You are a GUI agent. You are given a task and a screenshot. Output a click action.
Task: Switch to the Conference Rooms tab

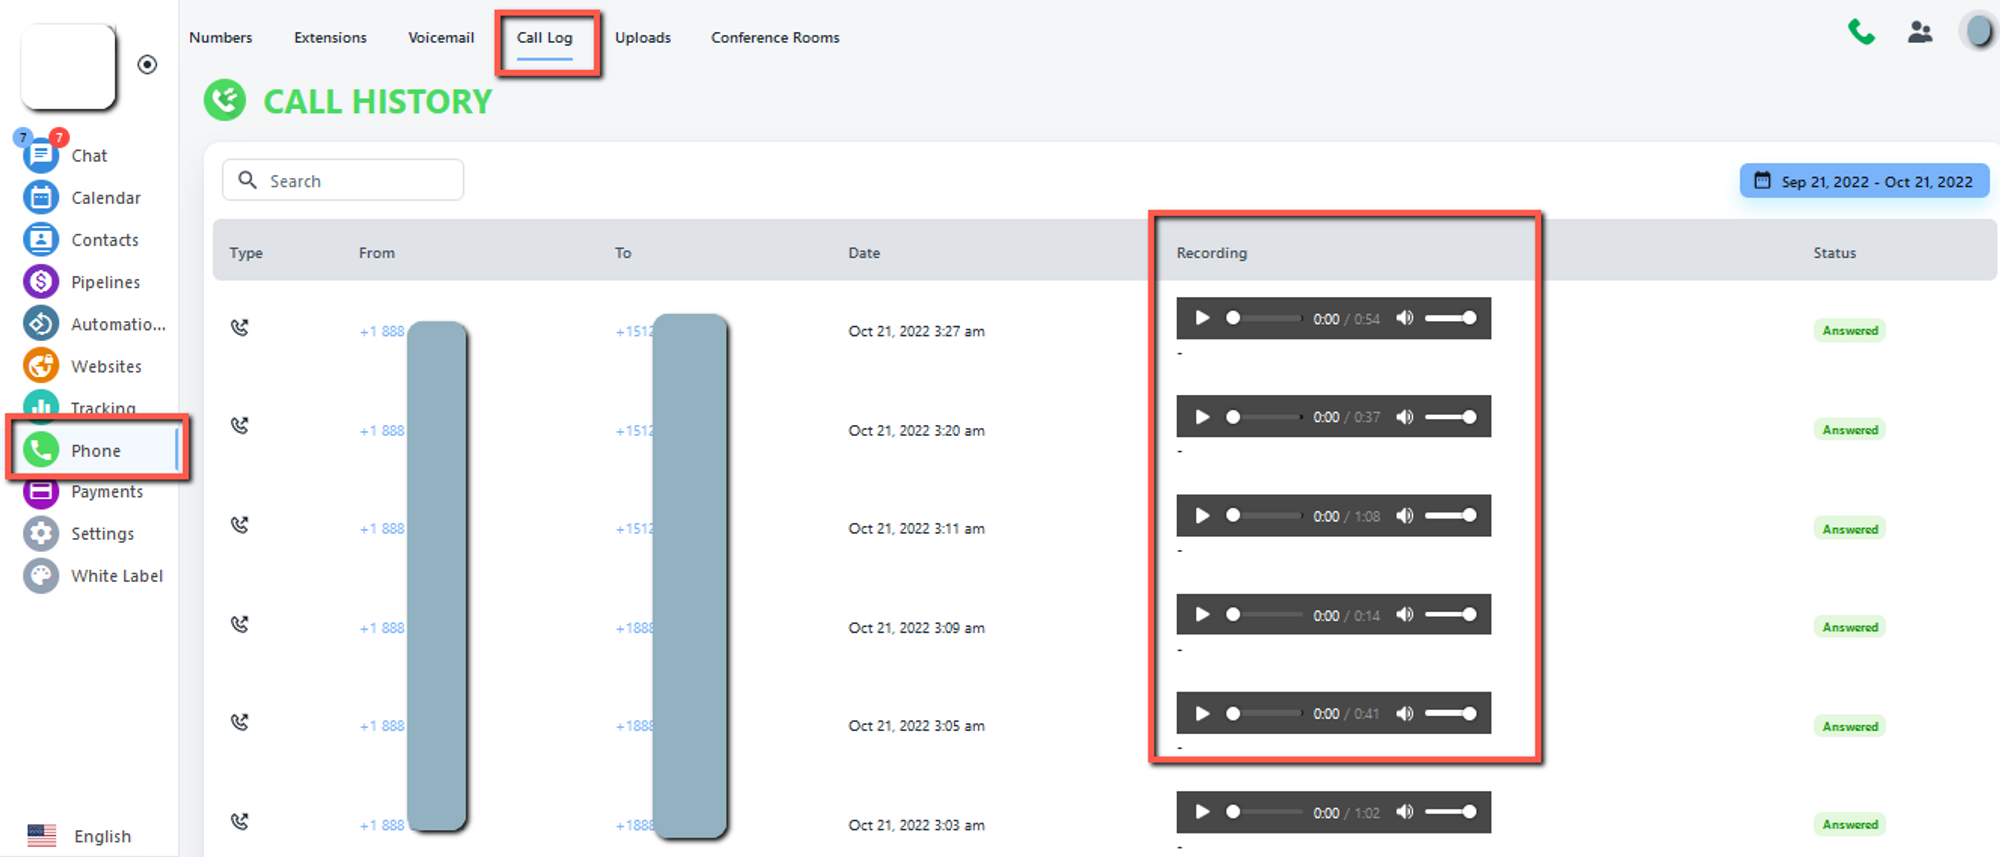click(775, 38)
